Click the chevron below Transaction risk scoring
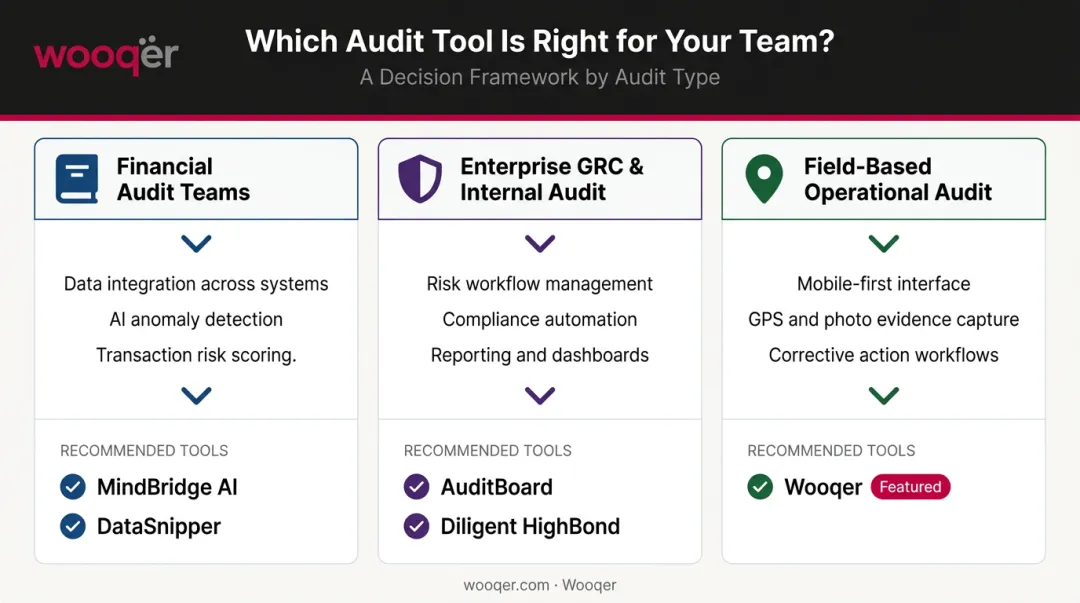Screen dimensions: 1080x603 pos(196,395)
